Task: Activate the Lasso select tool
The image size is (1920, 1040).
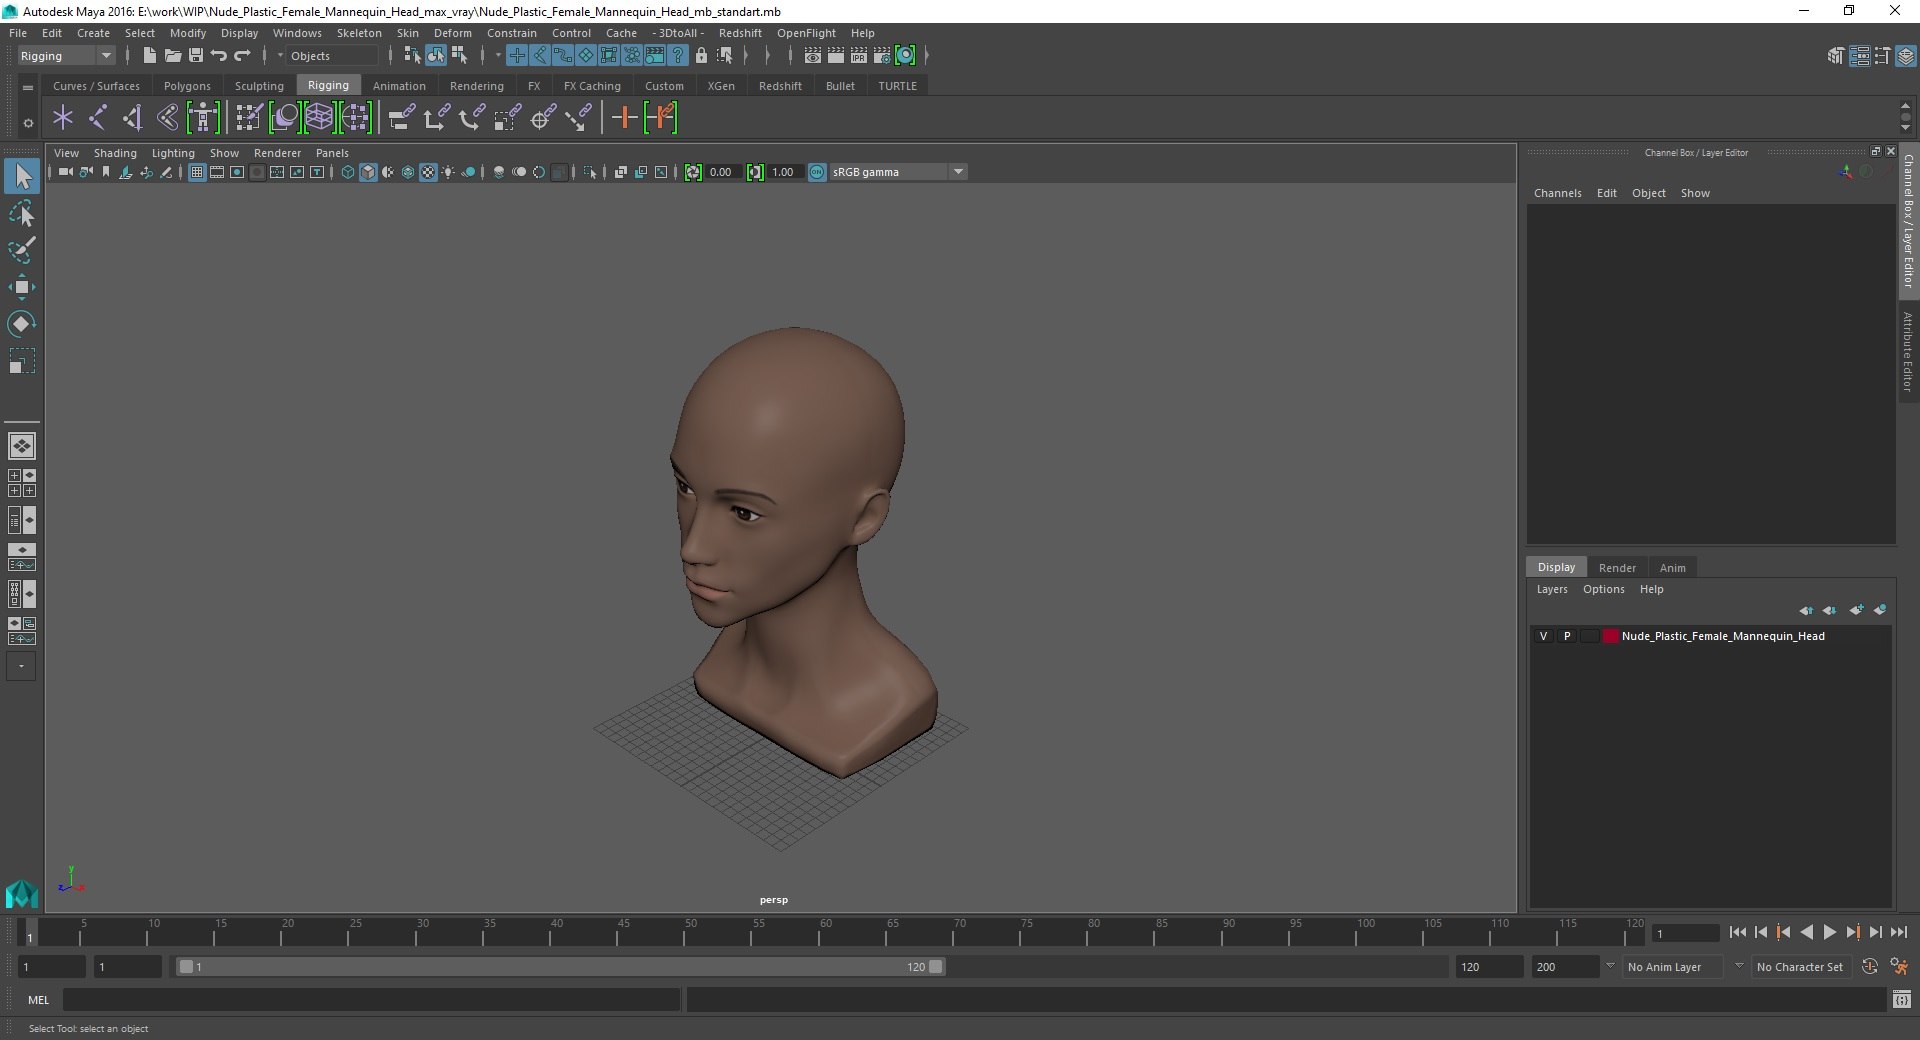Action: pyautogui.click(x=22, y=214)
